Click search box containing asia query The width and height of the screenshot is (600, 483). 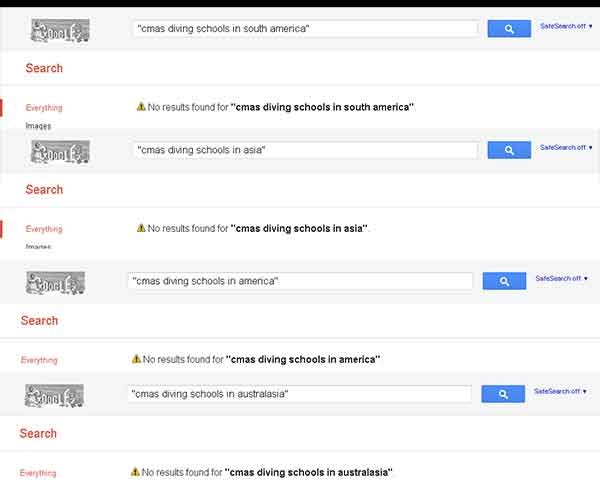305,150
